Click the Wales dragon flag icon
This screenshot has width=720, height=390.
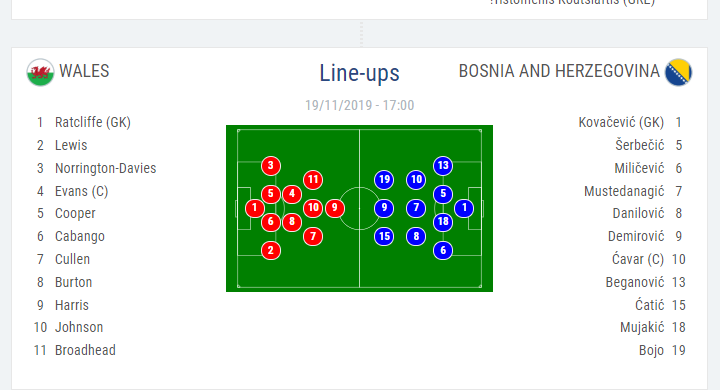point(40,72)
